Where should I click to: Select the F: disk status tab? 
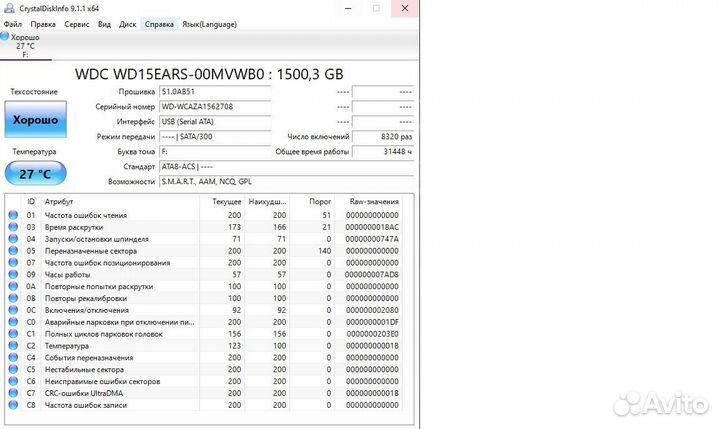pyautogui.click(x=26, y=46)
